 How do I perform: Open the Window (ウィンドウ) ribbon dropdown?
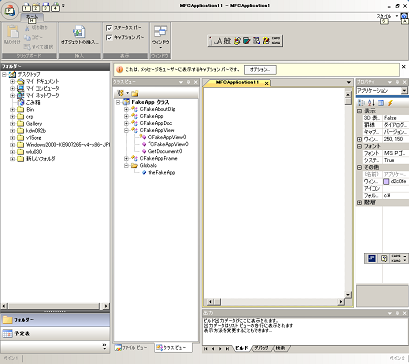(160, 37)
